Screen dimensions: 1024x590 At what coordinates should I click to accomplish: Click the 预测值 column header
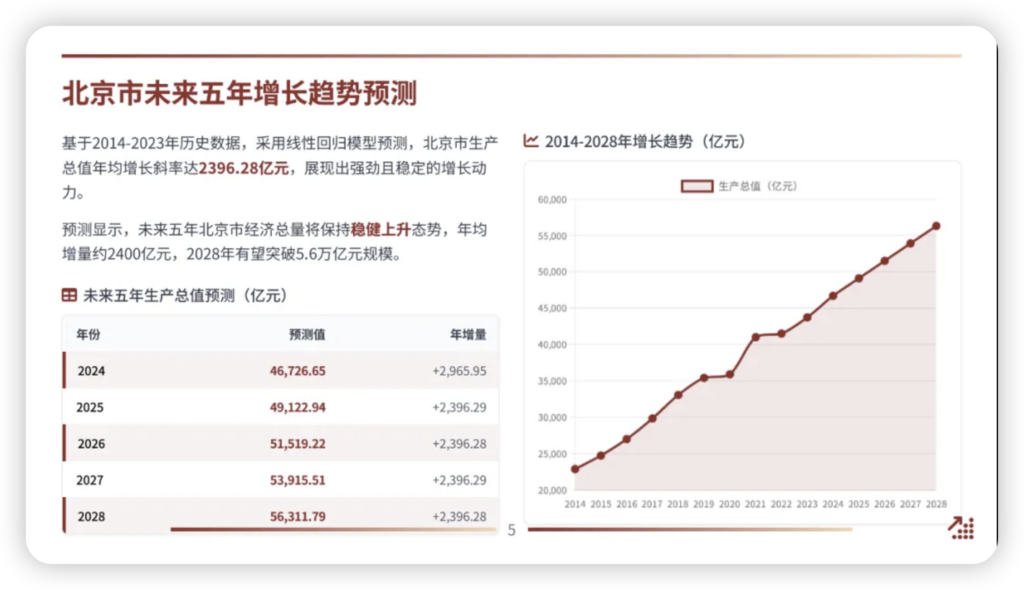coord(307,334)
